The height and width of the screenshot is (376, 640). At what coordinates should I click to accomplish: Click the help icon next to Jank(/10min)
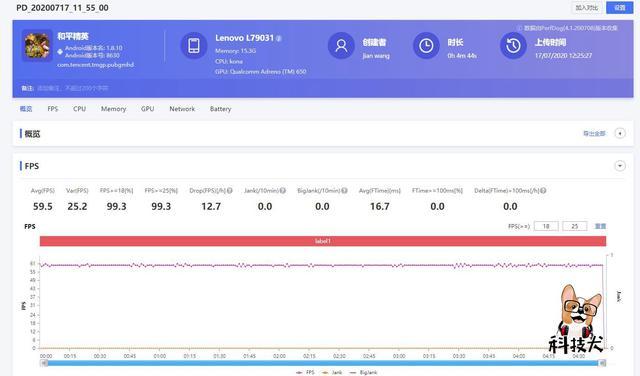click(283, 191)
